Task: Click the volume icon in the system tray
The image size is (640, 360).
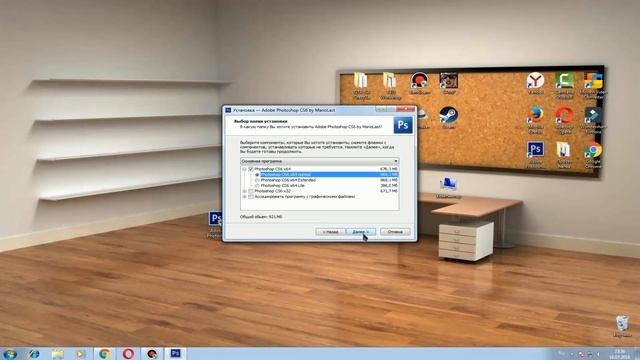Action: [598, 354]
